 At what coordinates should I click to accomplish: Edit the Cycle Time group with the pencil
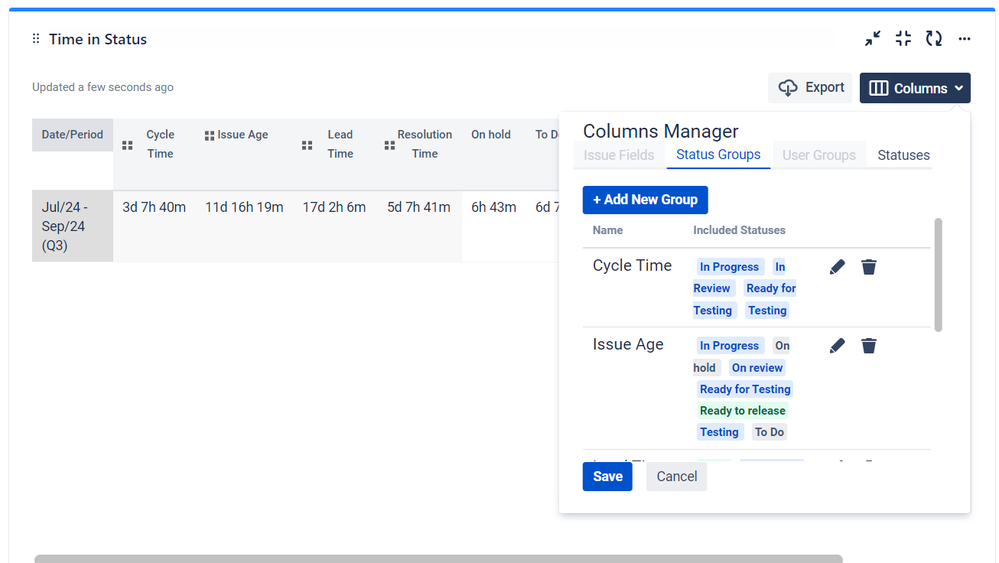point(837,267)
